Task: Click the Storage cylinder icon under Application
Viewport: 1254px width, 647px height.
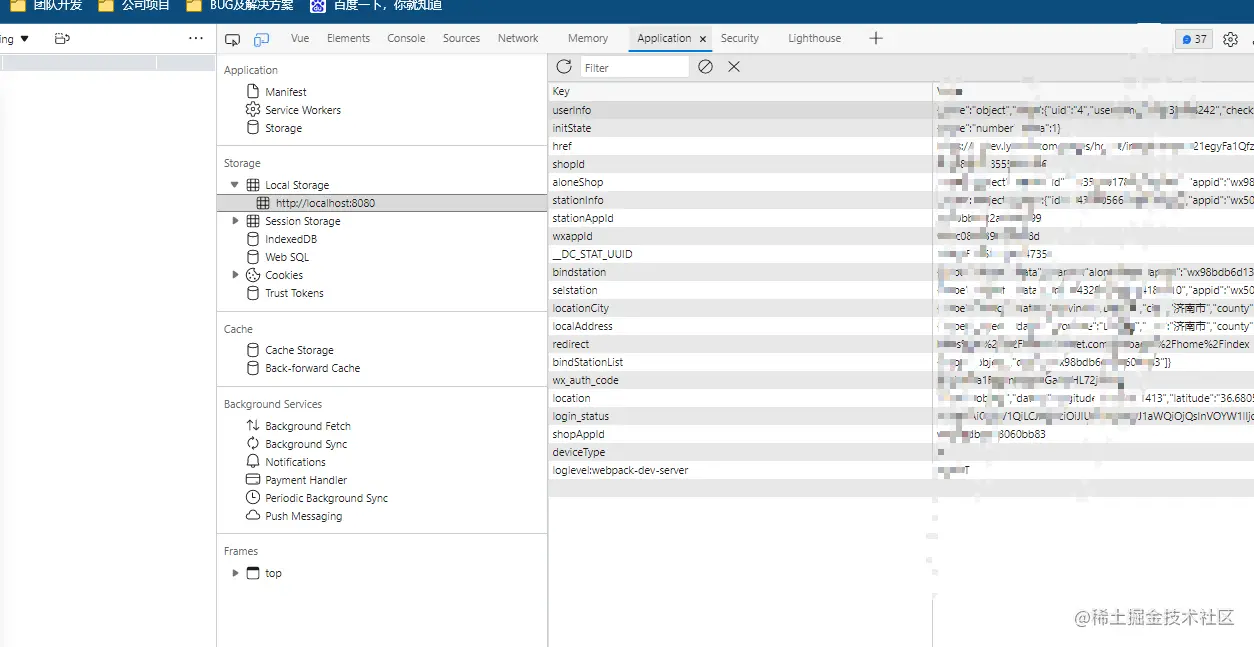Action: [x=253, y=127]
